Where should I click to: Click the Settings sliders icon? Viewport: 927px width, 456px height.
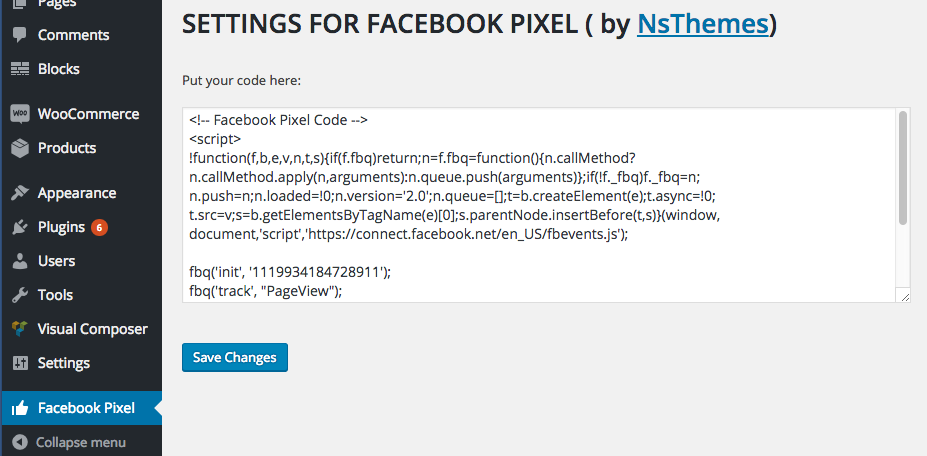tap(20, 363)
